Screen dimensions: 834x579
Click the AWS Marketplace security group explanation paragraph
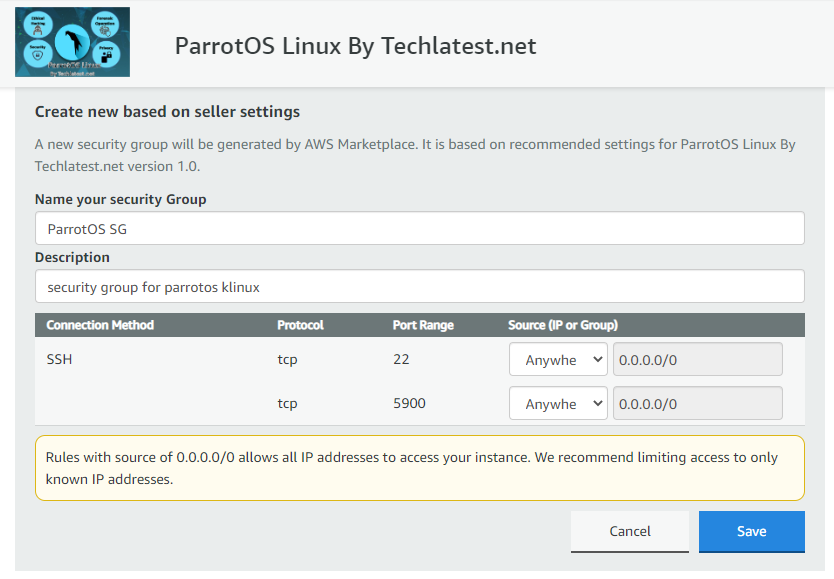415,155
